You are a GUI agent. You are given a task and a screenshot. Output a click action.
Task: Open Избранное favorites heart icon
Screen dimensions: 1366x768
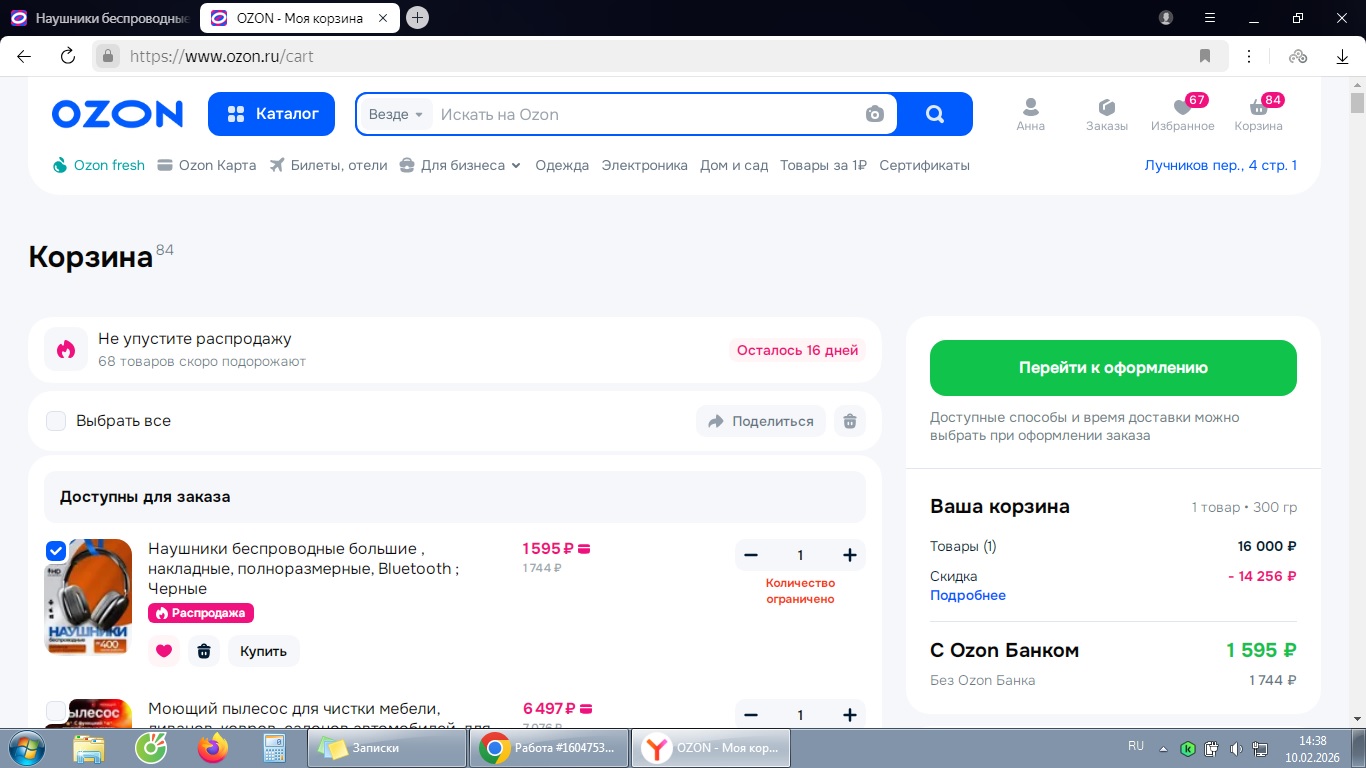pos(1182,108)
